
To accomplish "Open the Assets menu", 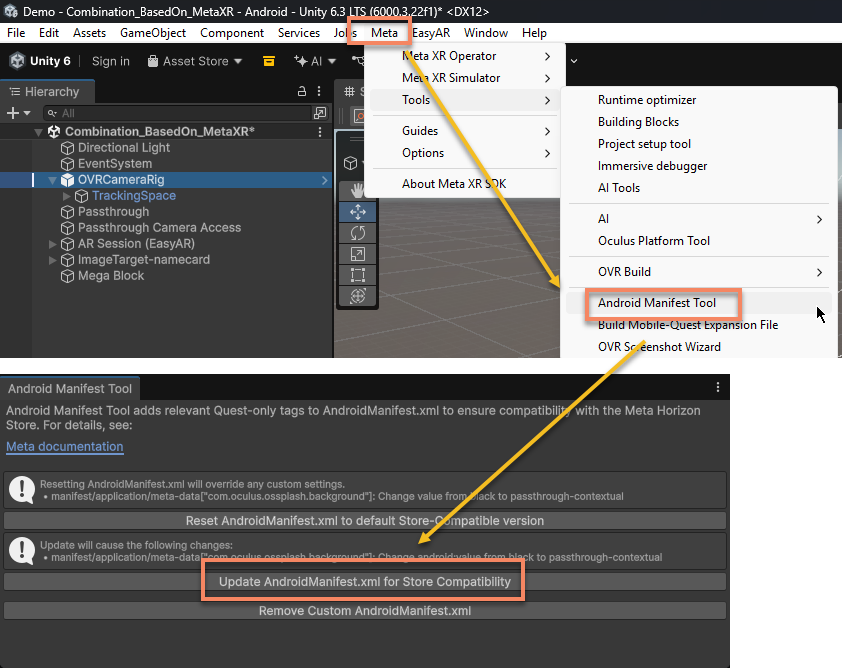I will (89, 33).
